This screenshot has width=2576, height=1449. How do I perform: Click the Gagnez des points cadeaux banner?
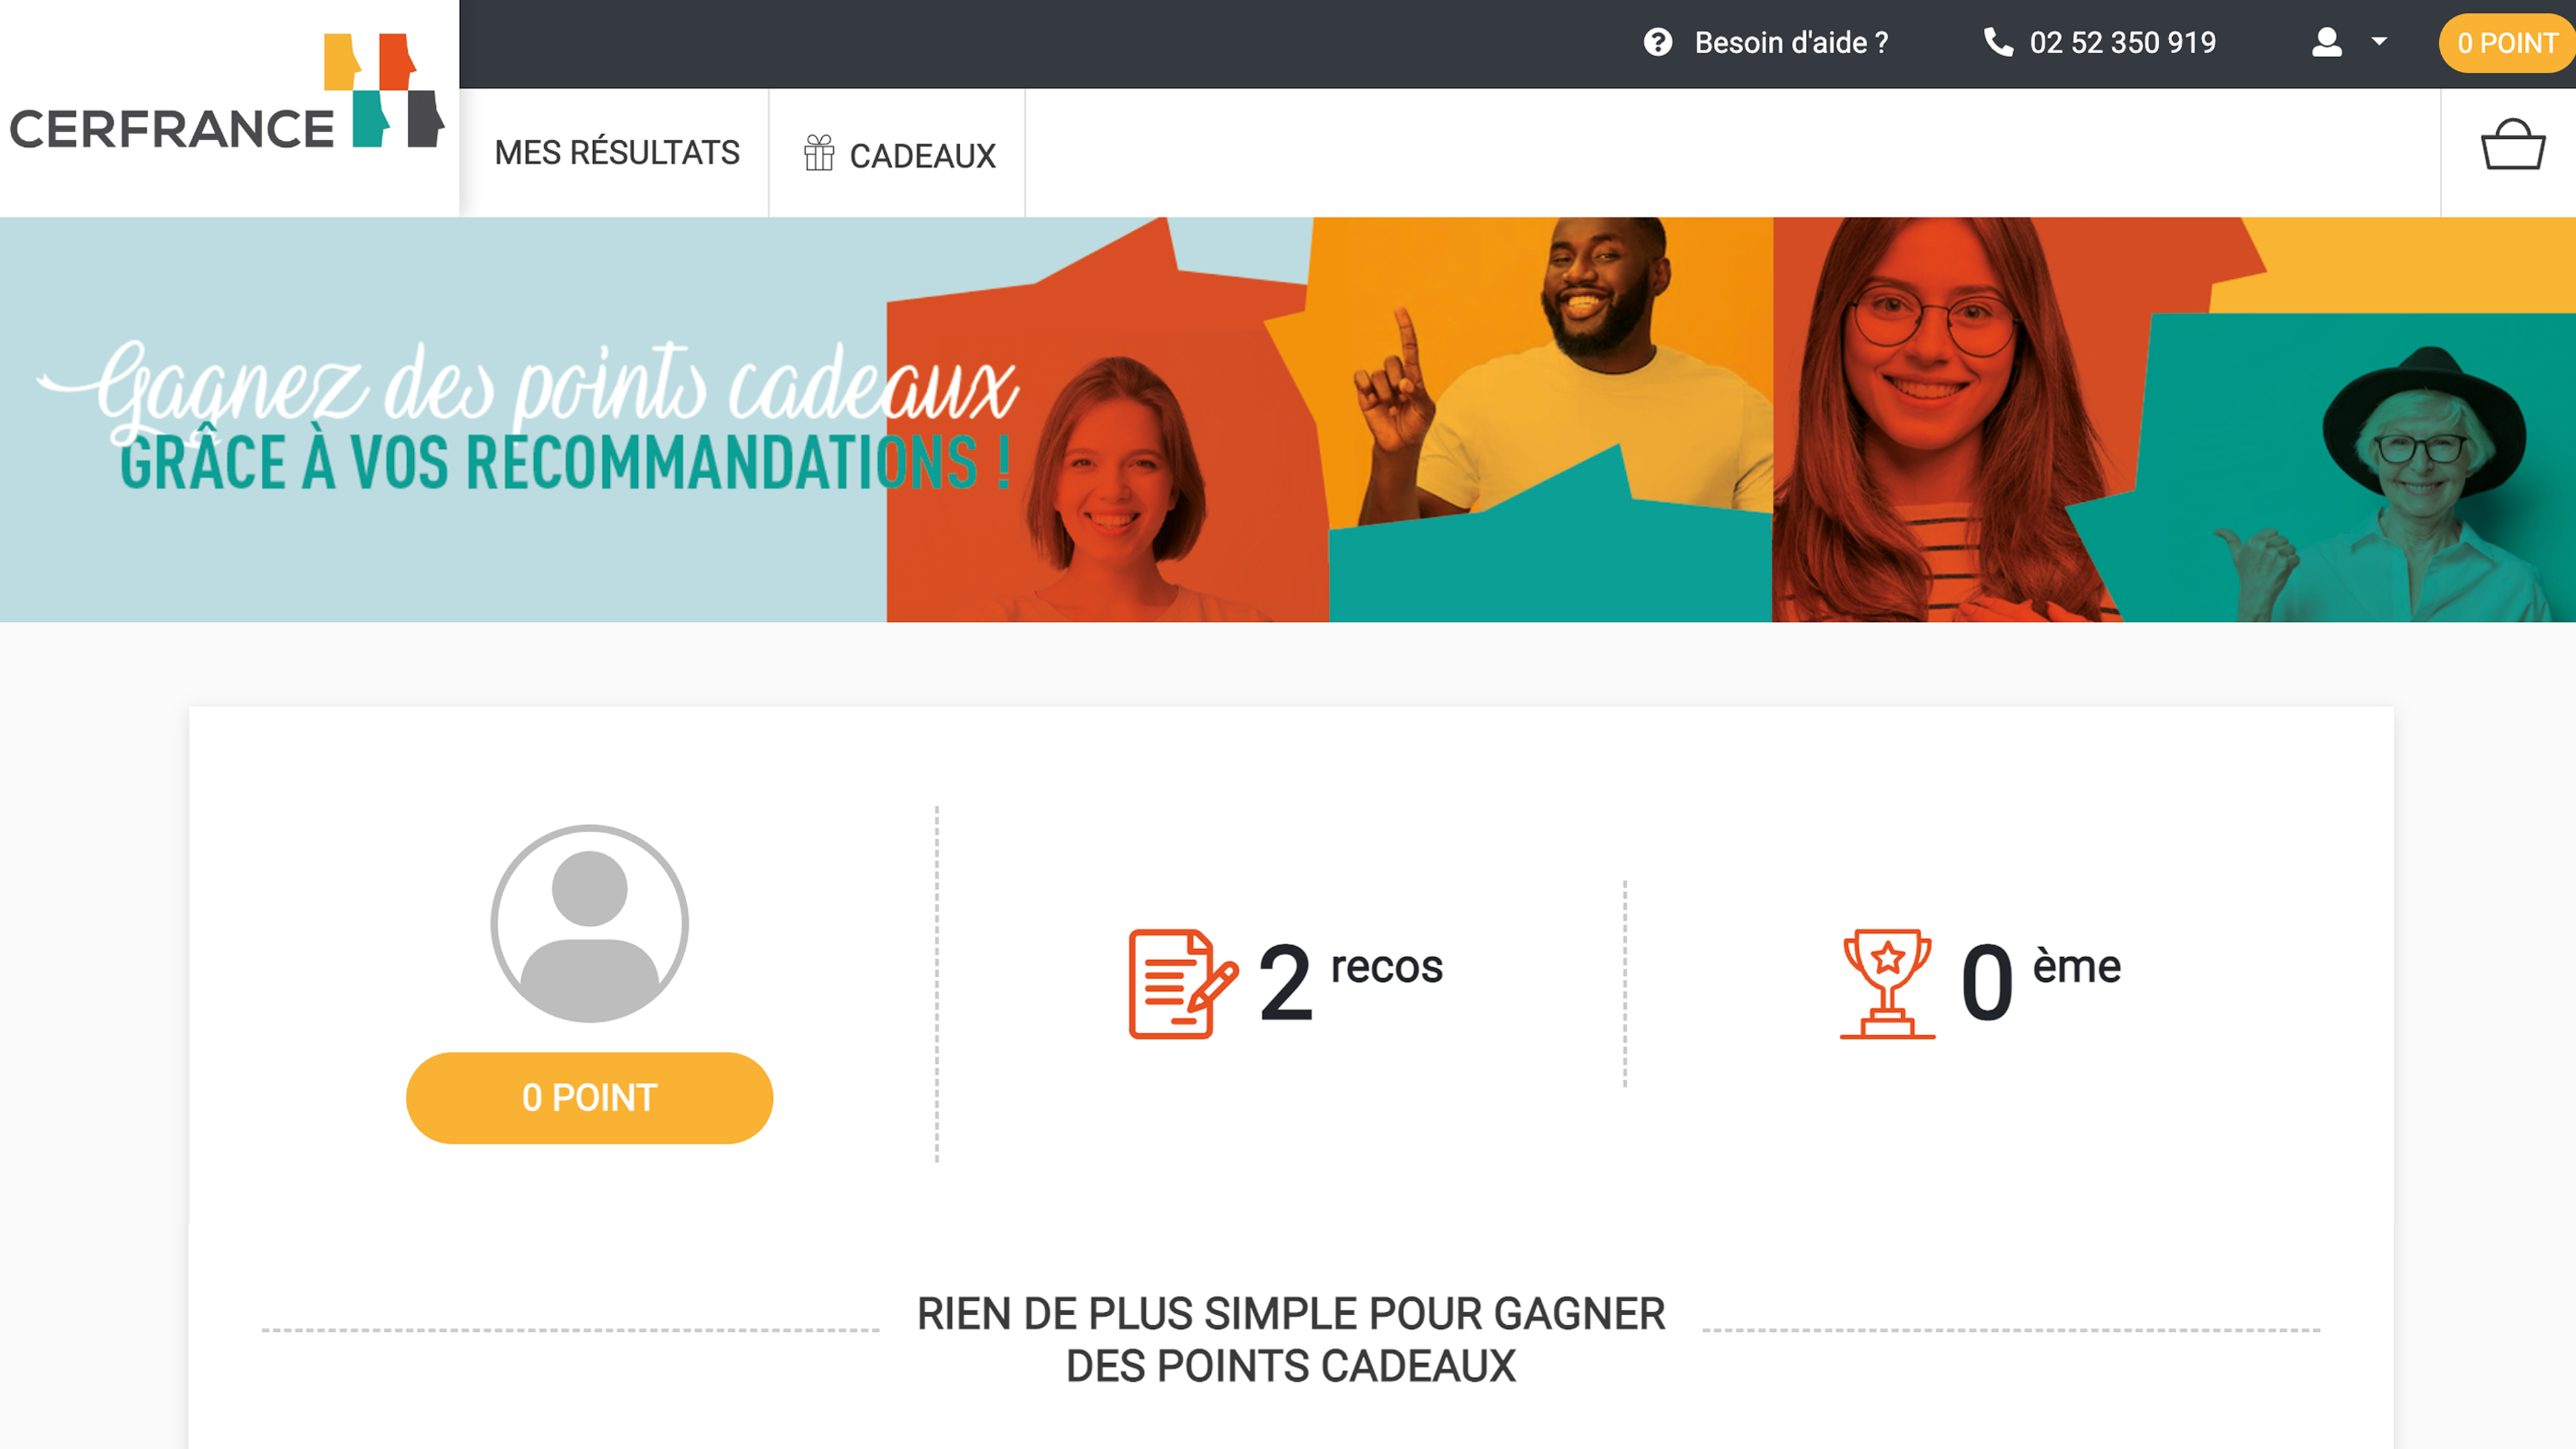coord(1288,420)
